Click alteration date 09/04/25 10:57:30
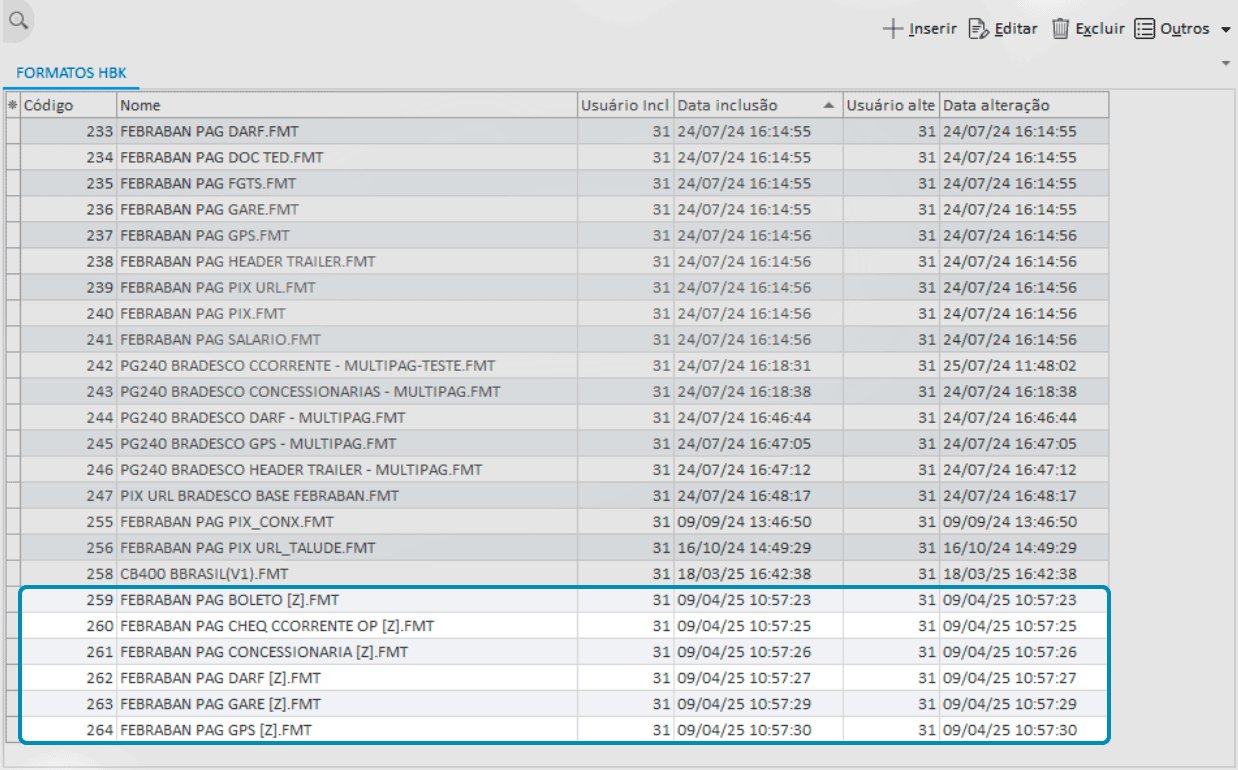The image size is (1238, 770). tap(1024, 730)
